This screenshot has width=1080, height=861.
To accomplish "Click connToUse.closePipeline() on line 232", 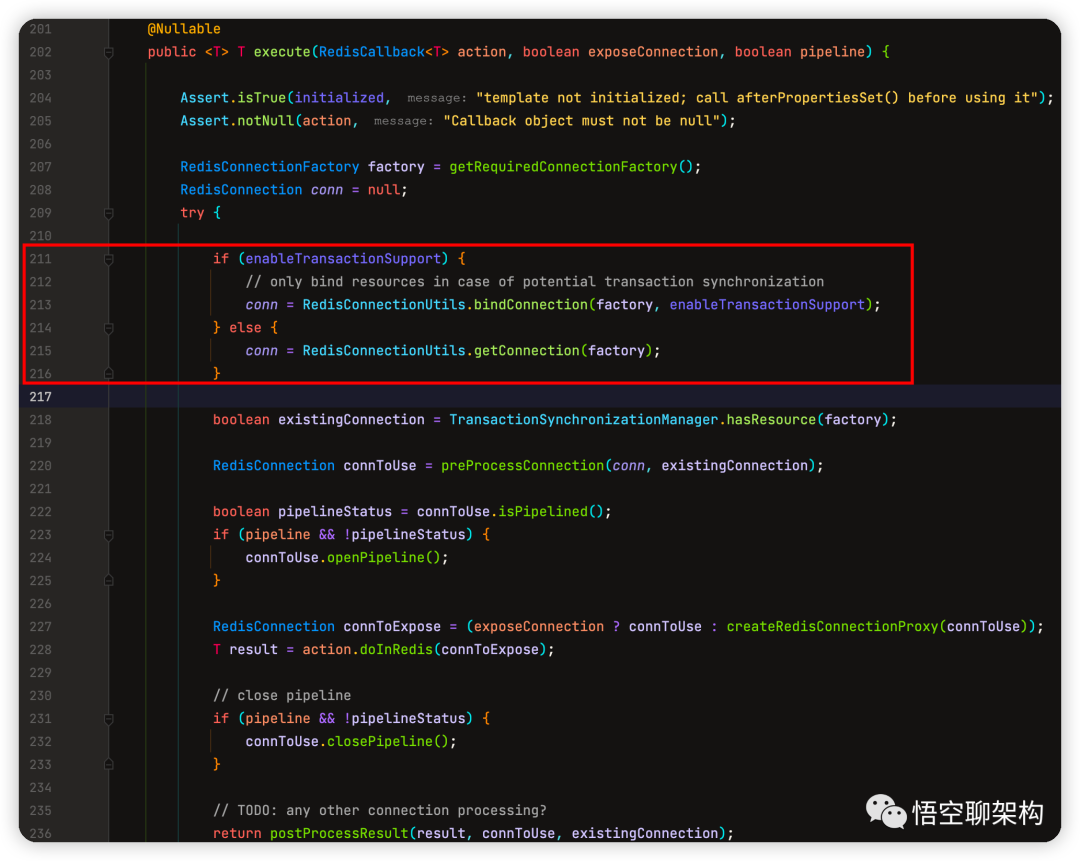I will tap(347, 741).
